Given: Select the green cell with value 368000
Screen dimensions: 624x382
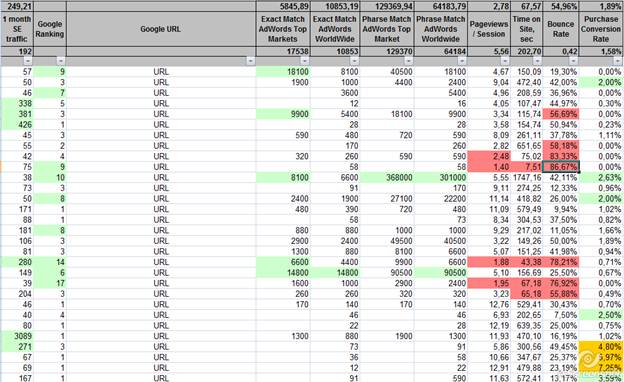Looking at the screenshot, I should (387, 177).
